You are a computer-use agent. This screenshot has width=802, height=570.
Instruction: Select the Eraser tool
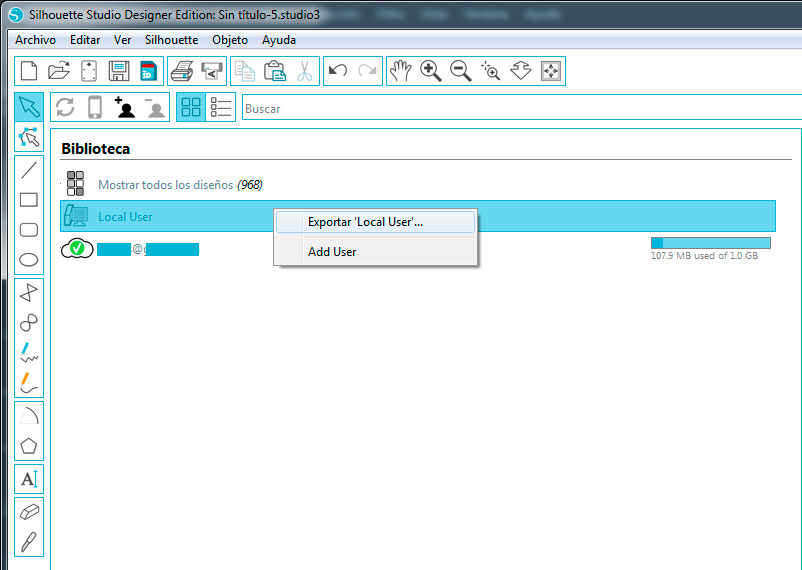(29, 512)
